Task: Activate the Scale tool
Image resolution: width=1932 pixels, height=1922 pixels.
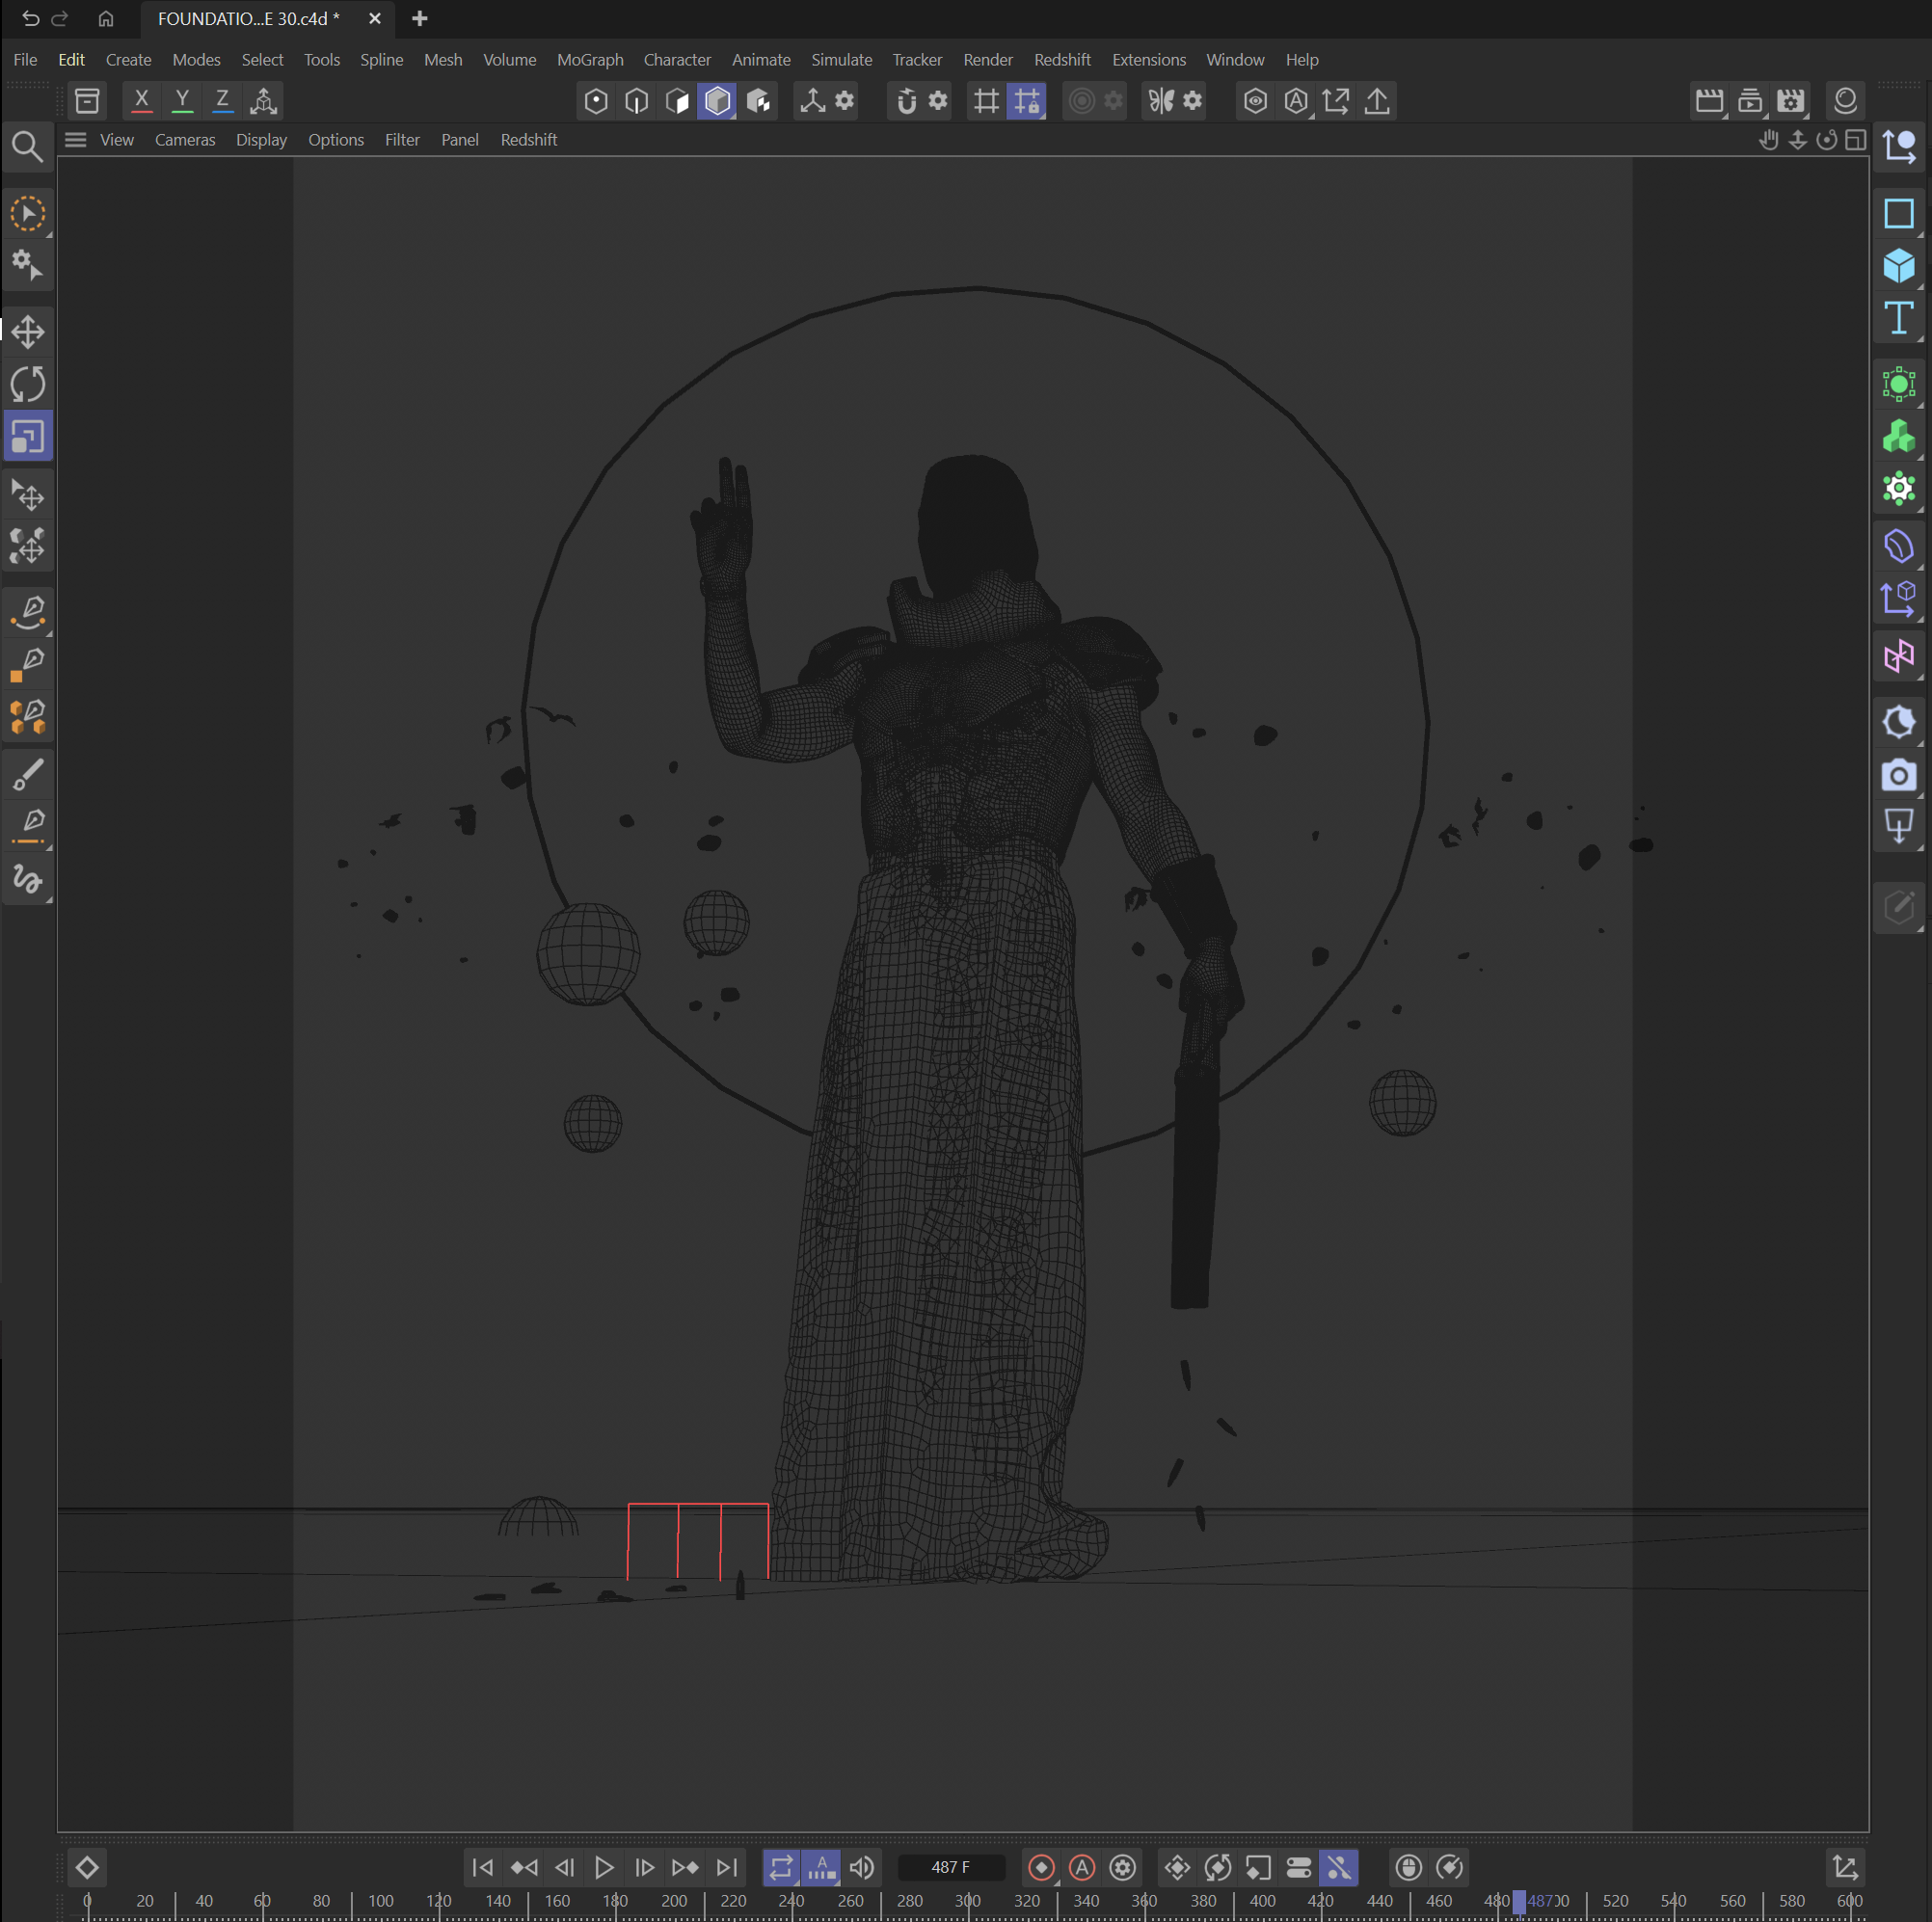Action: tap(28, 437)
